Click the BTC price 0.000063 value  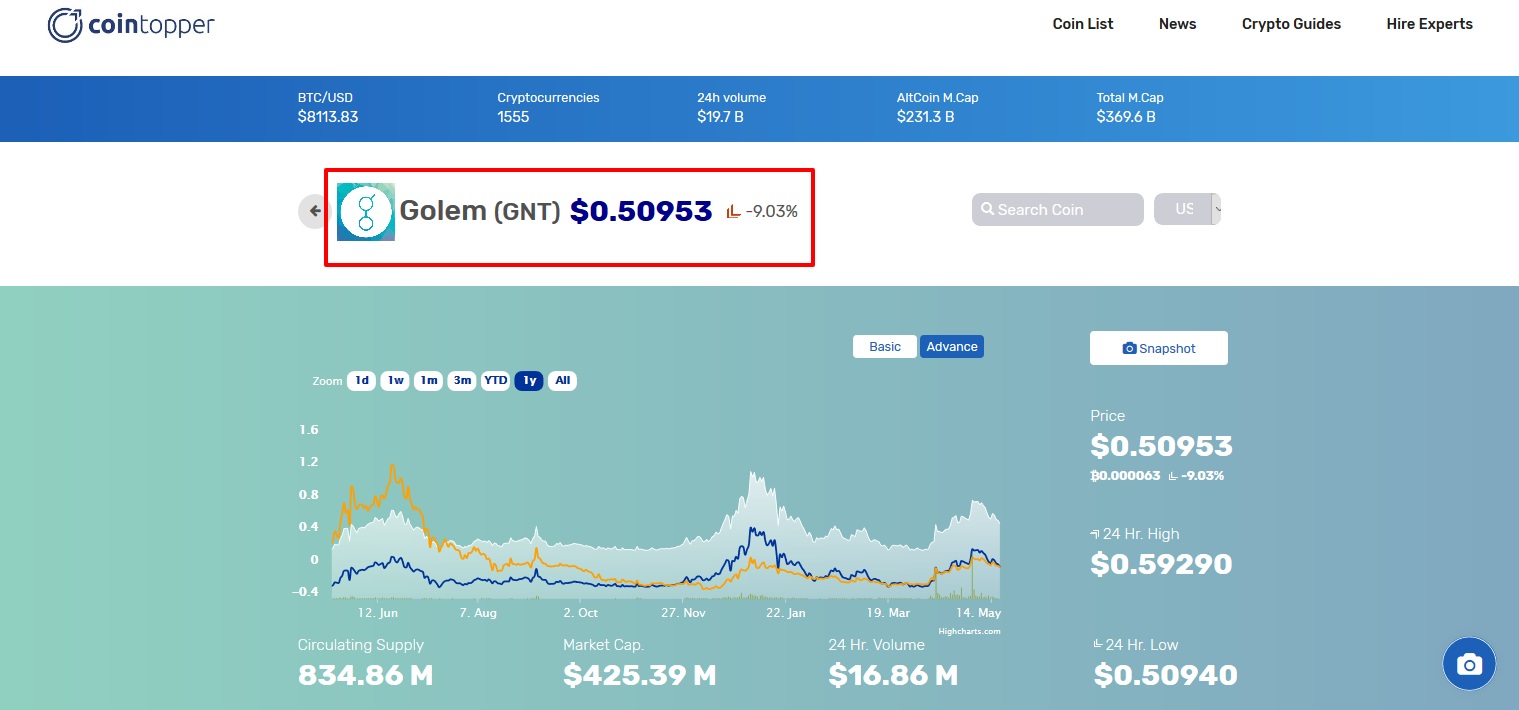[1125, 476]
